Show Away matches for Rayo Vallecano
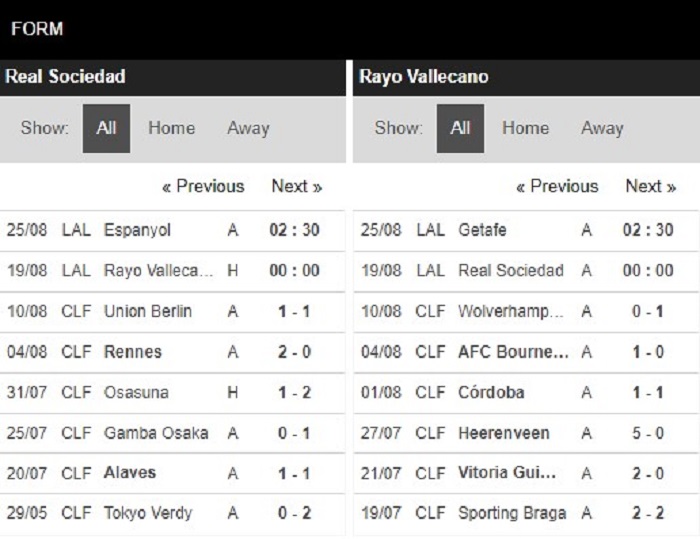The height and width of the screenshot is (539, 700). [x=602, y=128]
